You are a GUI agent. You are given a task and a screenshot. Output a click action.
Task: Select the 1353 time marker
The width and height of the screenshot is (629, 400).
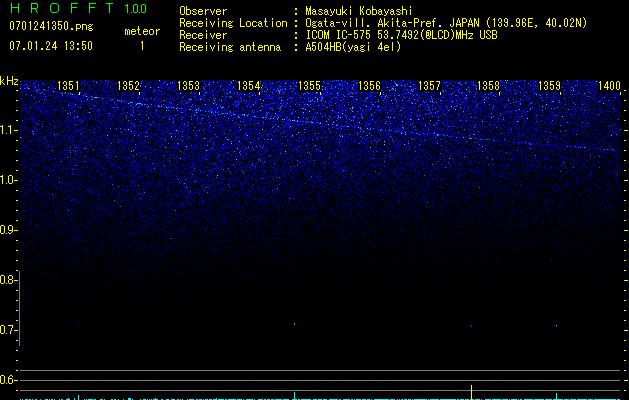coord(189,86)
